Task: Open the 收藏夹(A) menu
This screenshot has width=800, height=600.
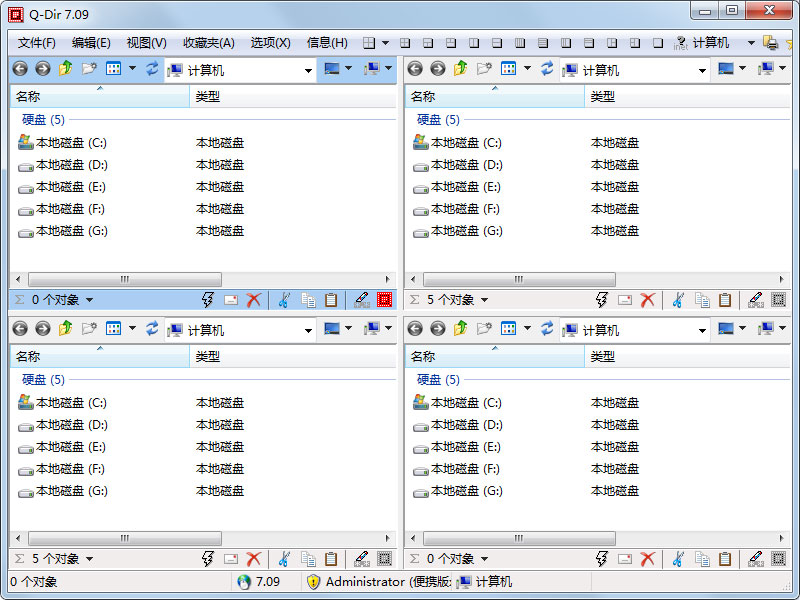Action: tap(209, 43)
